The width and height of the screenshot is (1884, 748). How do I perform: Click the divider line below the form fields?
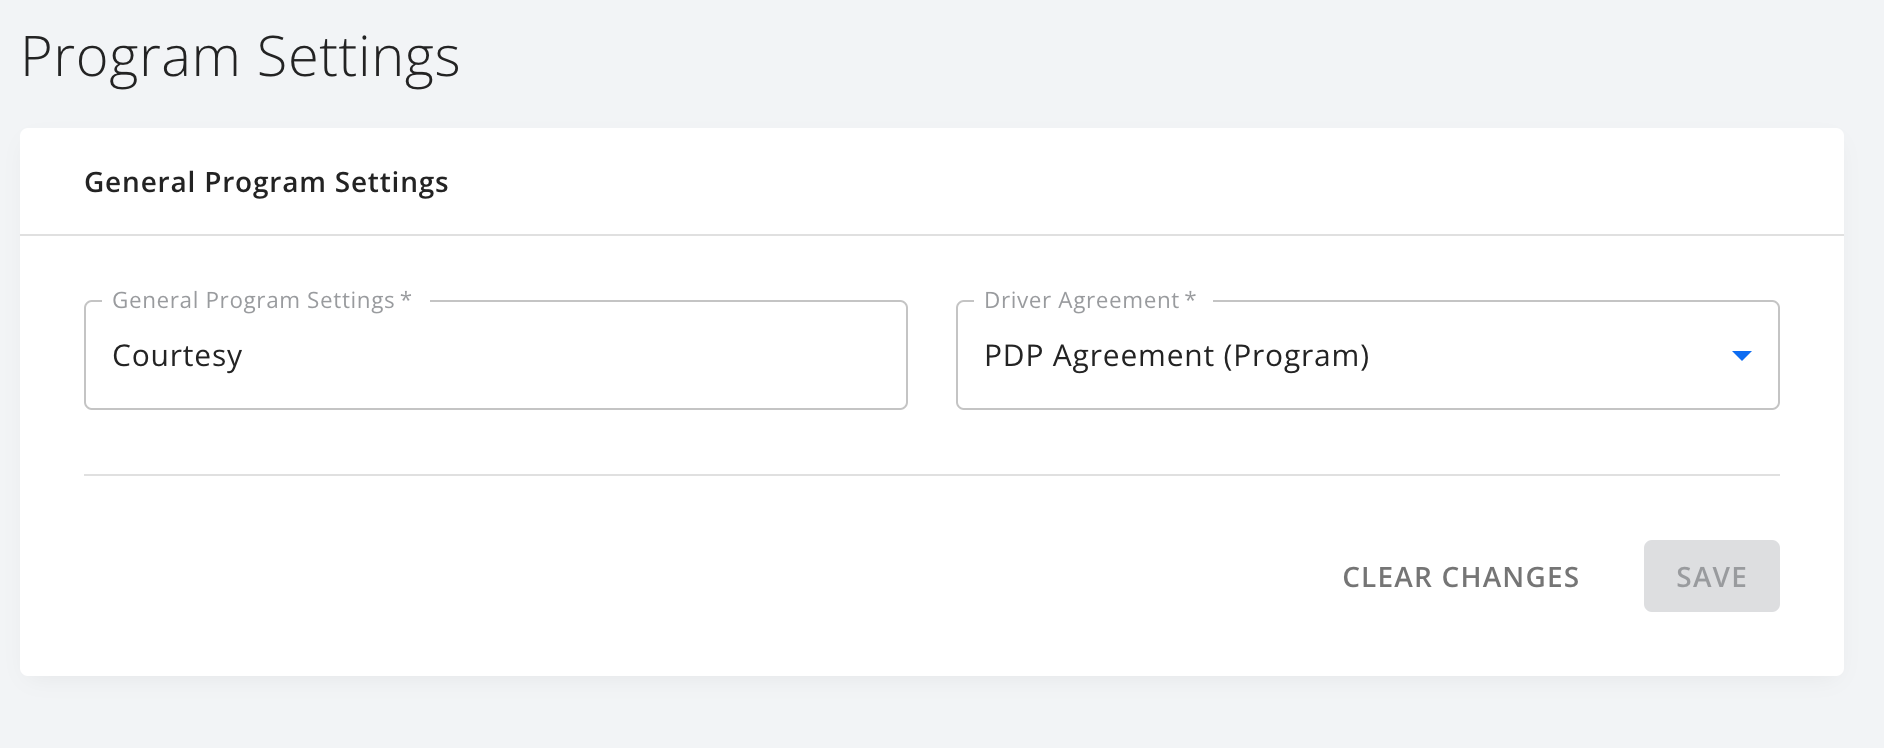(x=930, y=474)
